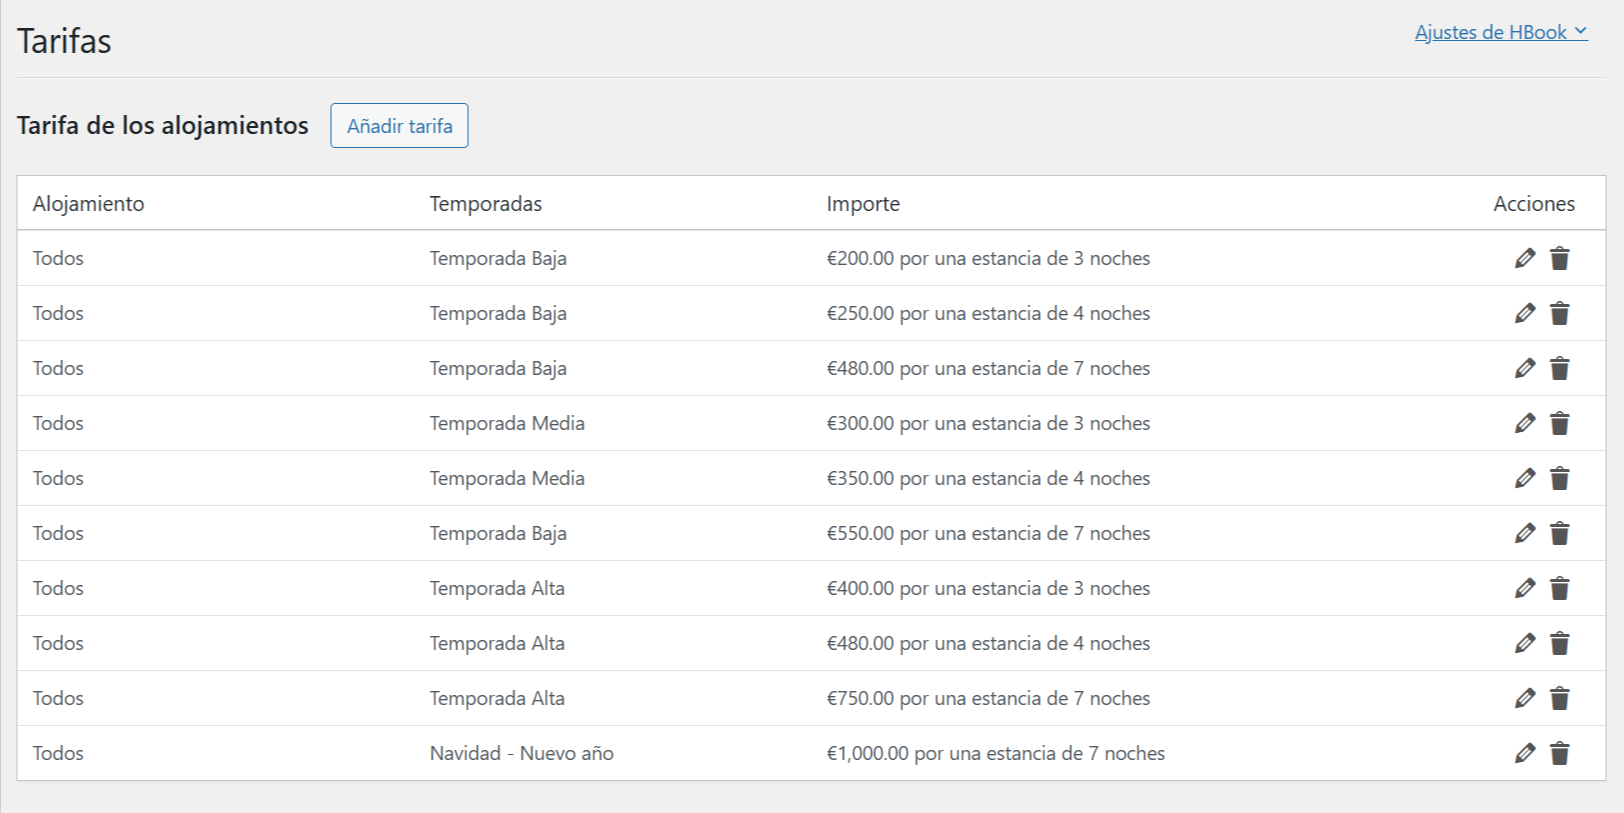Delete the €200.00 three-night rate
The height and width of the screenshot is (813, 1624).
click(1559, 258)
